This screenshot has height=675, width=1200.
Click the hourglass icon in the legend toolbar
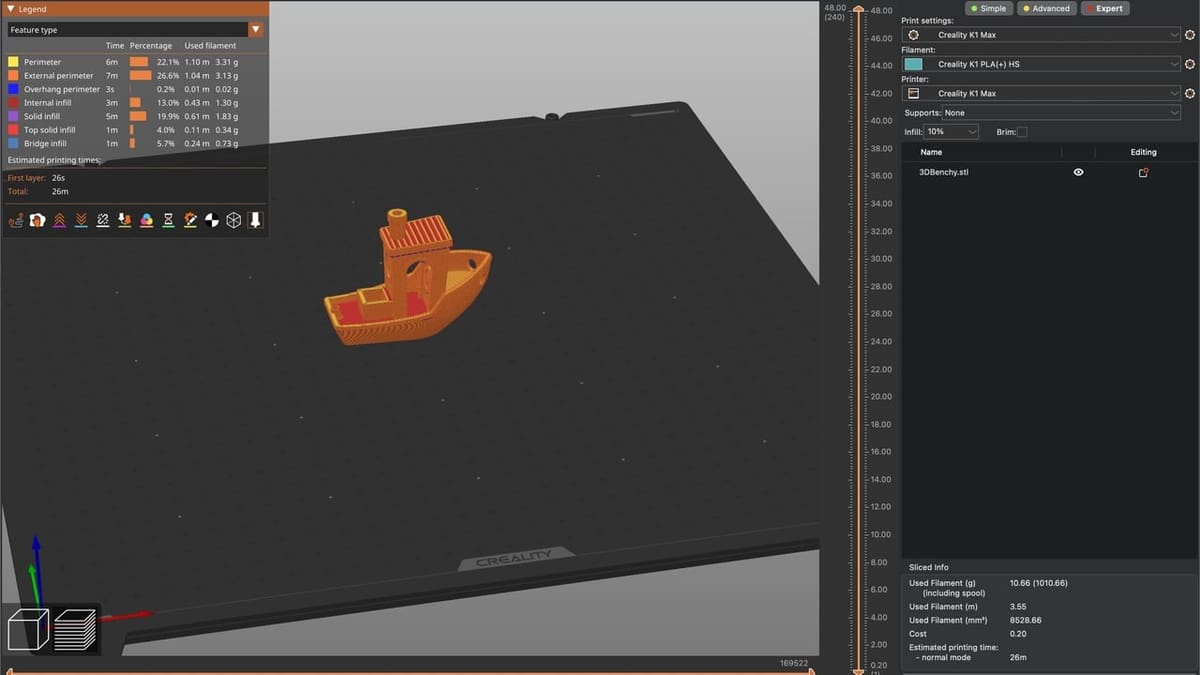[x=169, y=220]
